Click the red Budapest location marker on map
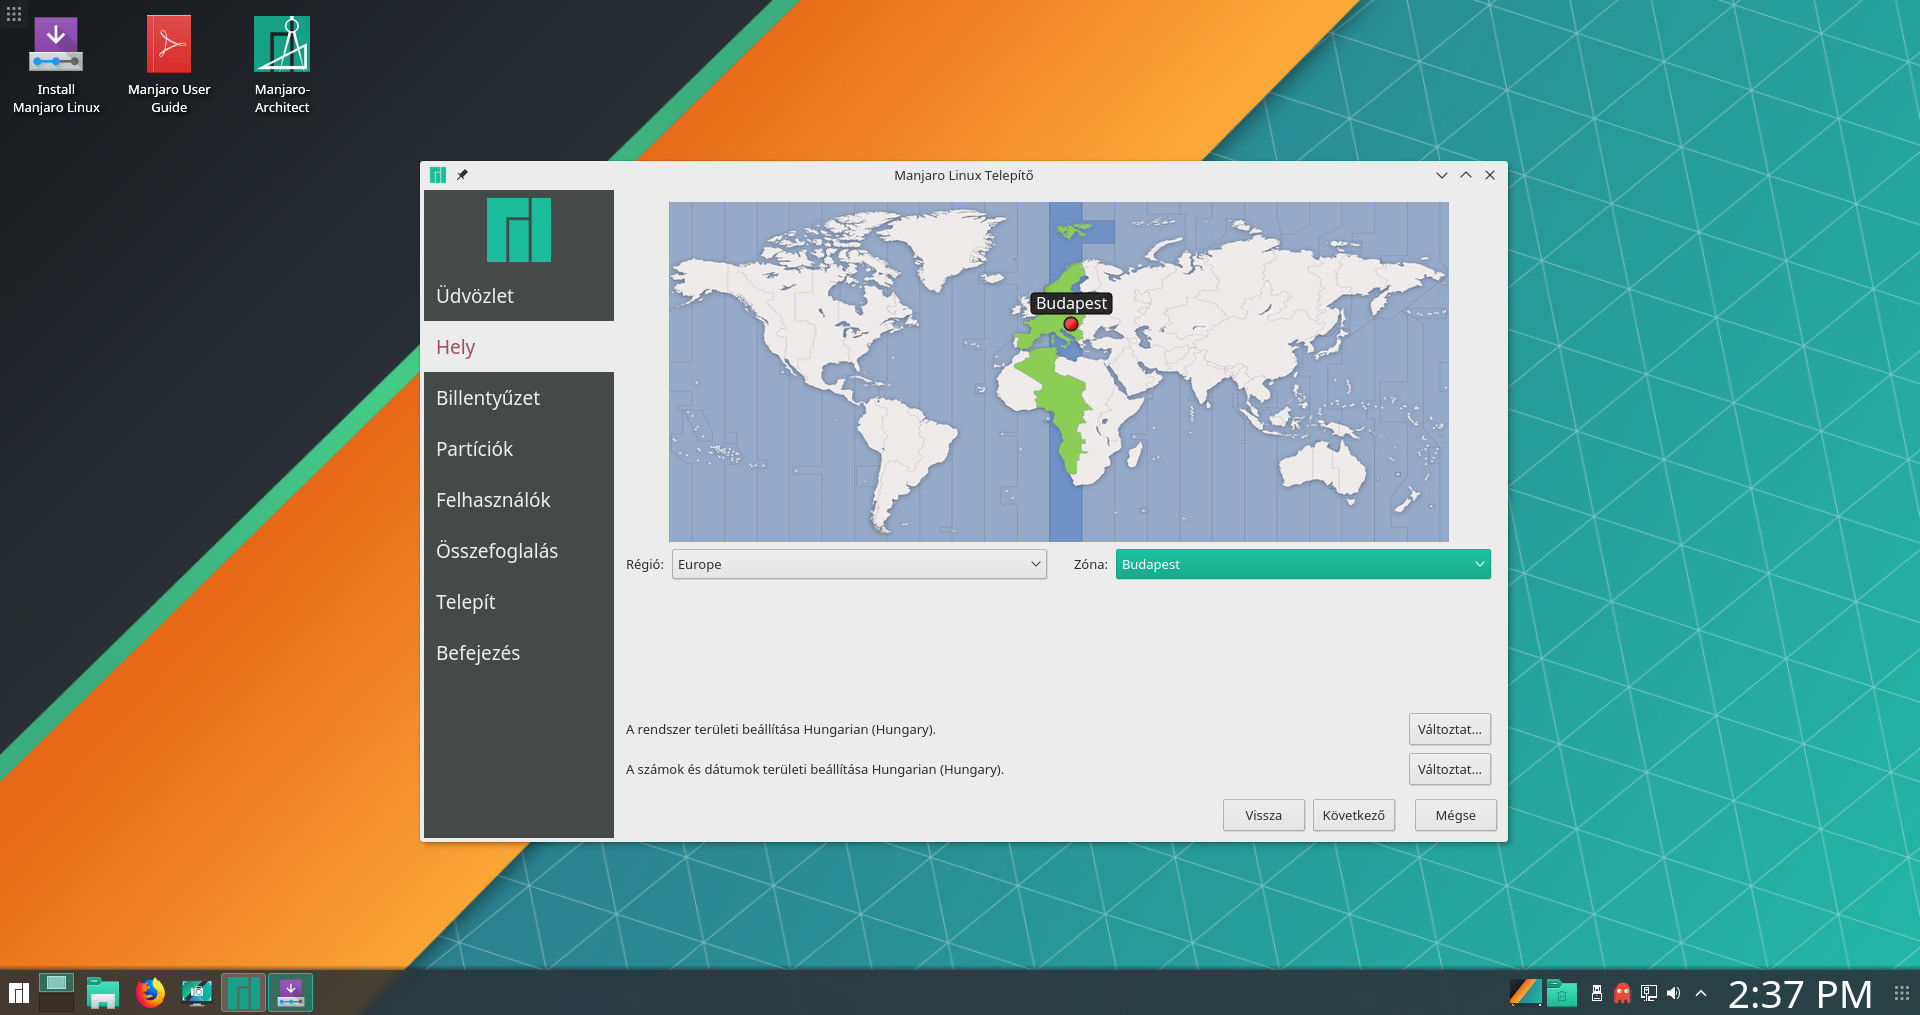 (1071, 324)
